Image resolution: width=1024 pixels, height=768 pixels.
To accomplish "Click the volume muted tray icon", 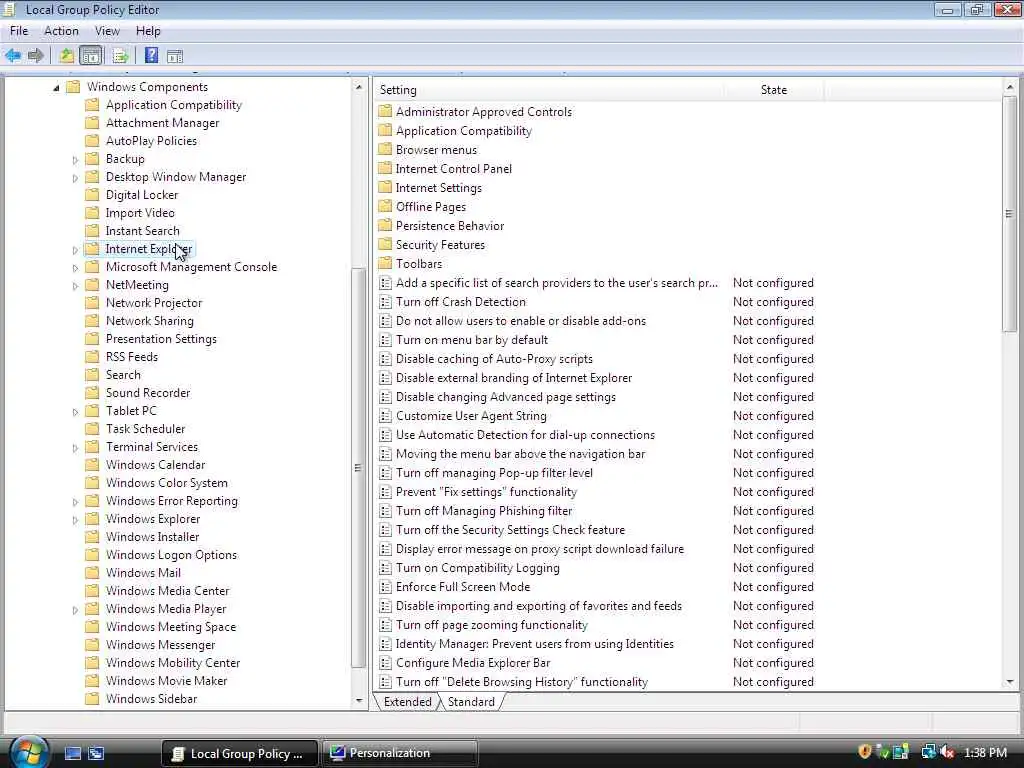I will (x=948, y=752).
